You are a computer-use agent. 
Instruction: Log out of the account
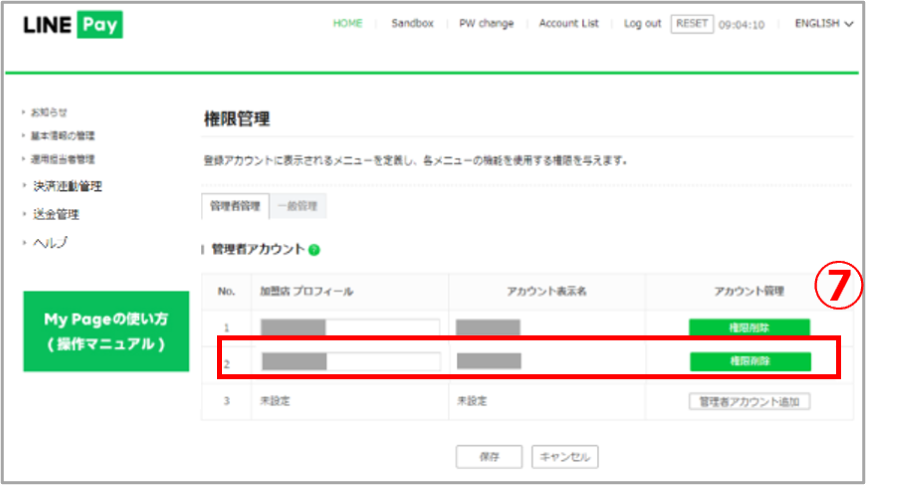(x=642, y=24)
